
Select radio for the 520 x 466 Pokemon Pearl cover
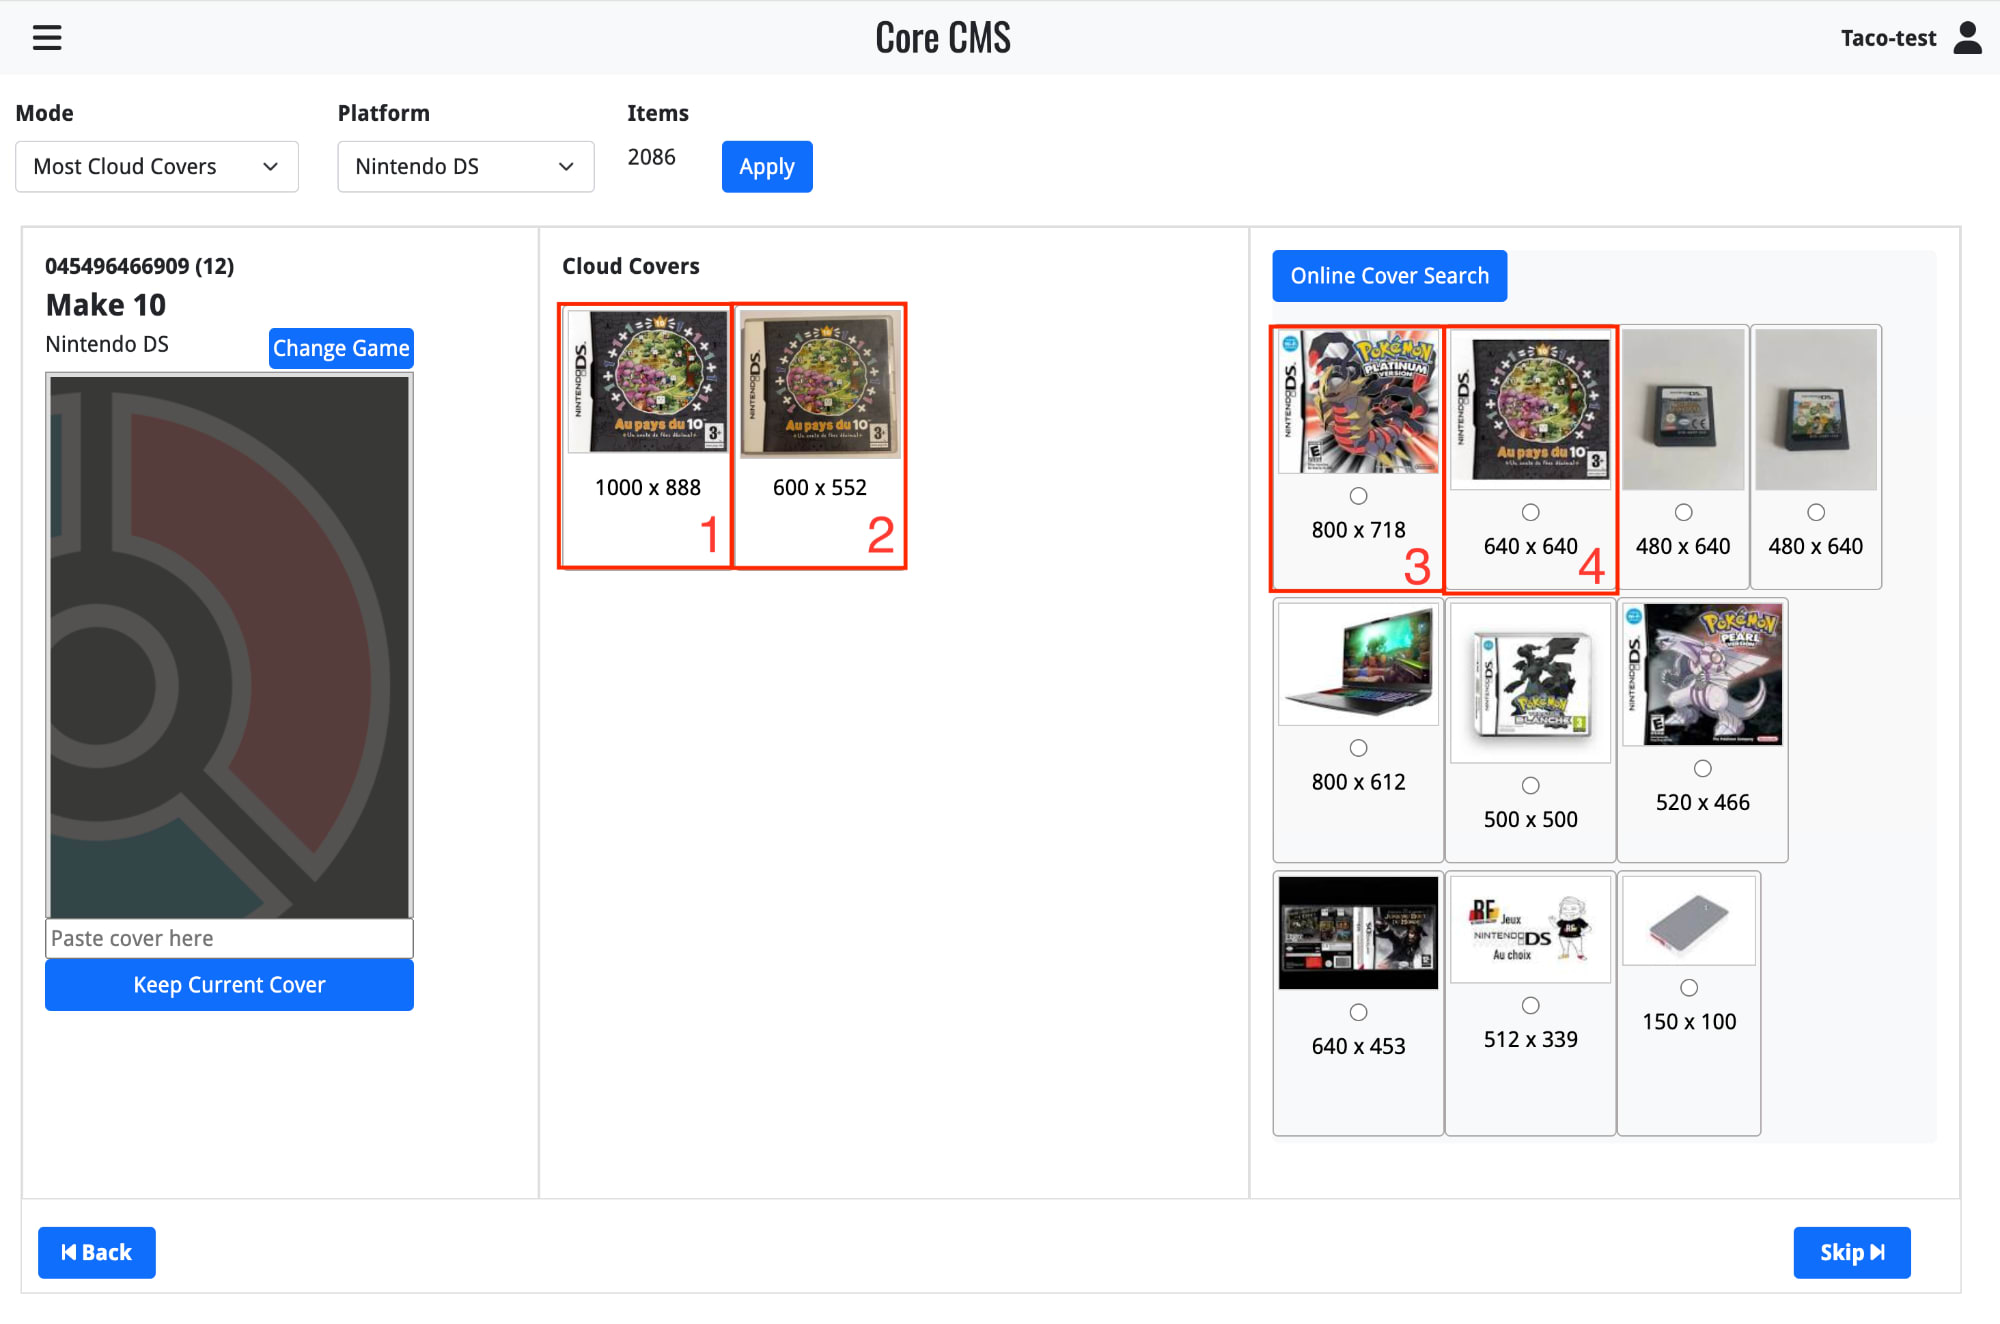pyautogui.click(x=1702, y=768)
